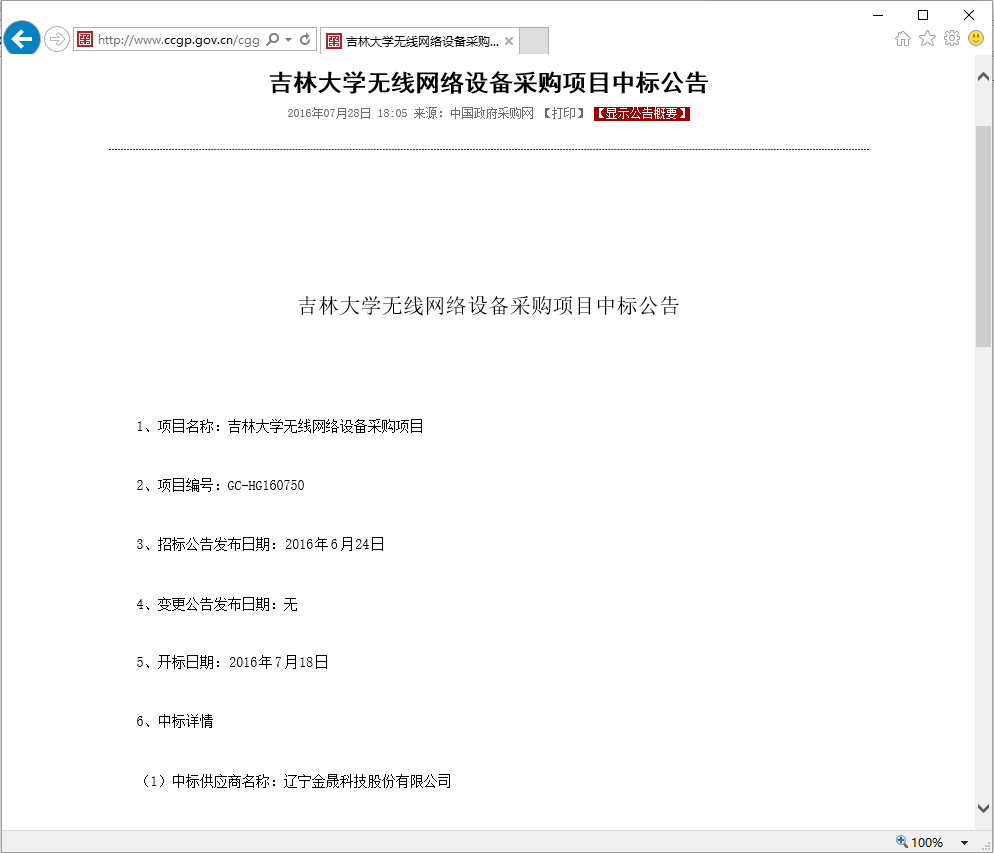
Task: Open the Tools gear menu
Action: point(951,38)
